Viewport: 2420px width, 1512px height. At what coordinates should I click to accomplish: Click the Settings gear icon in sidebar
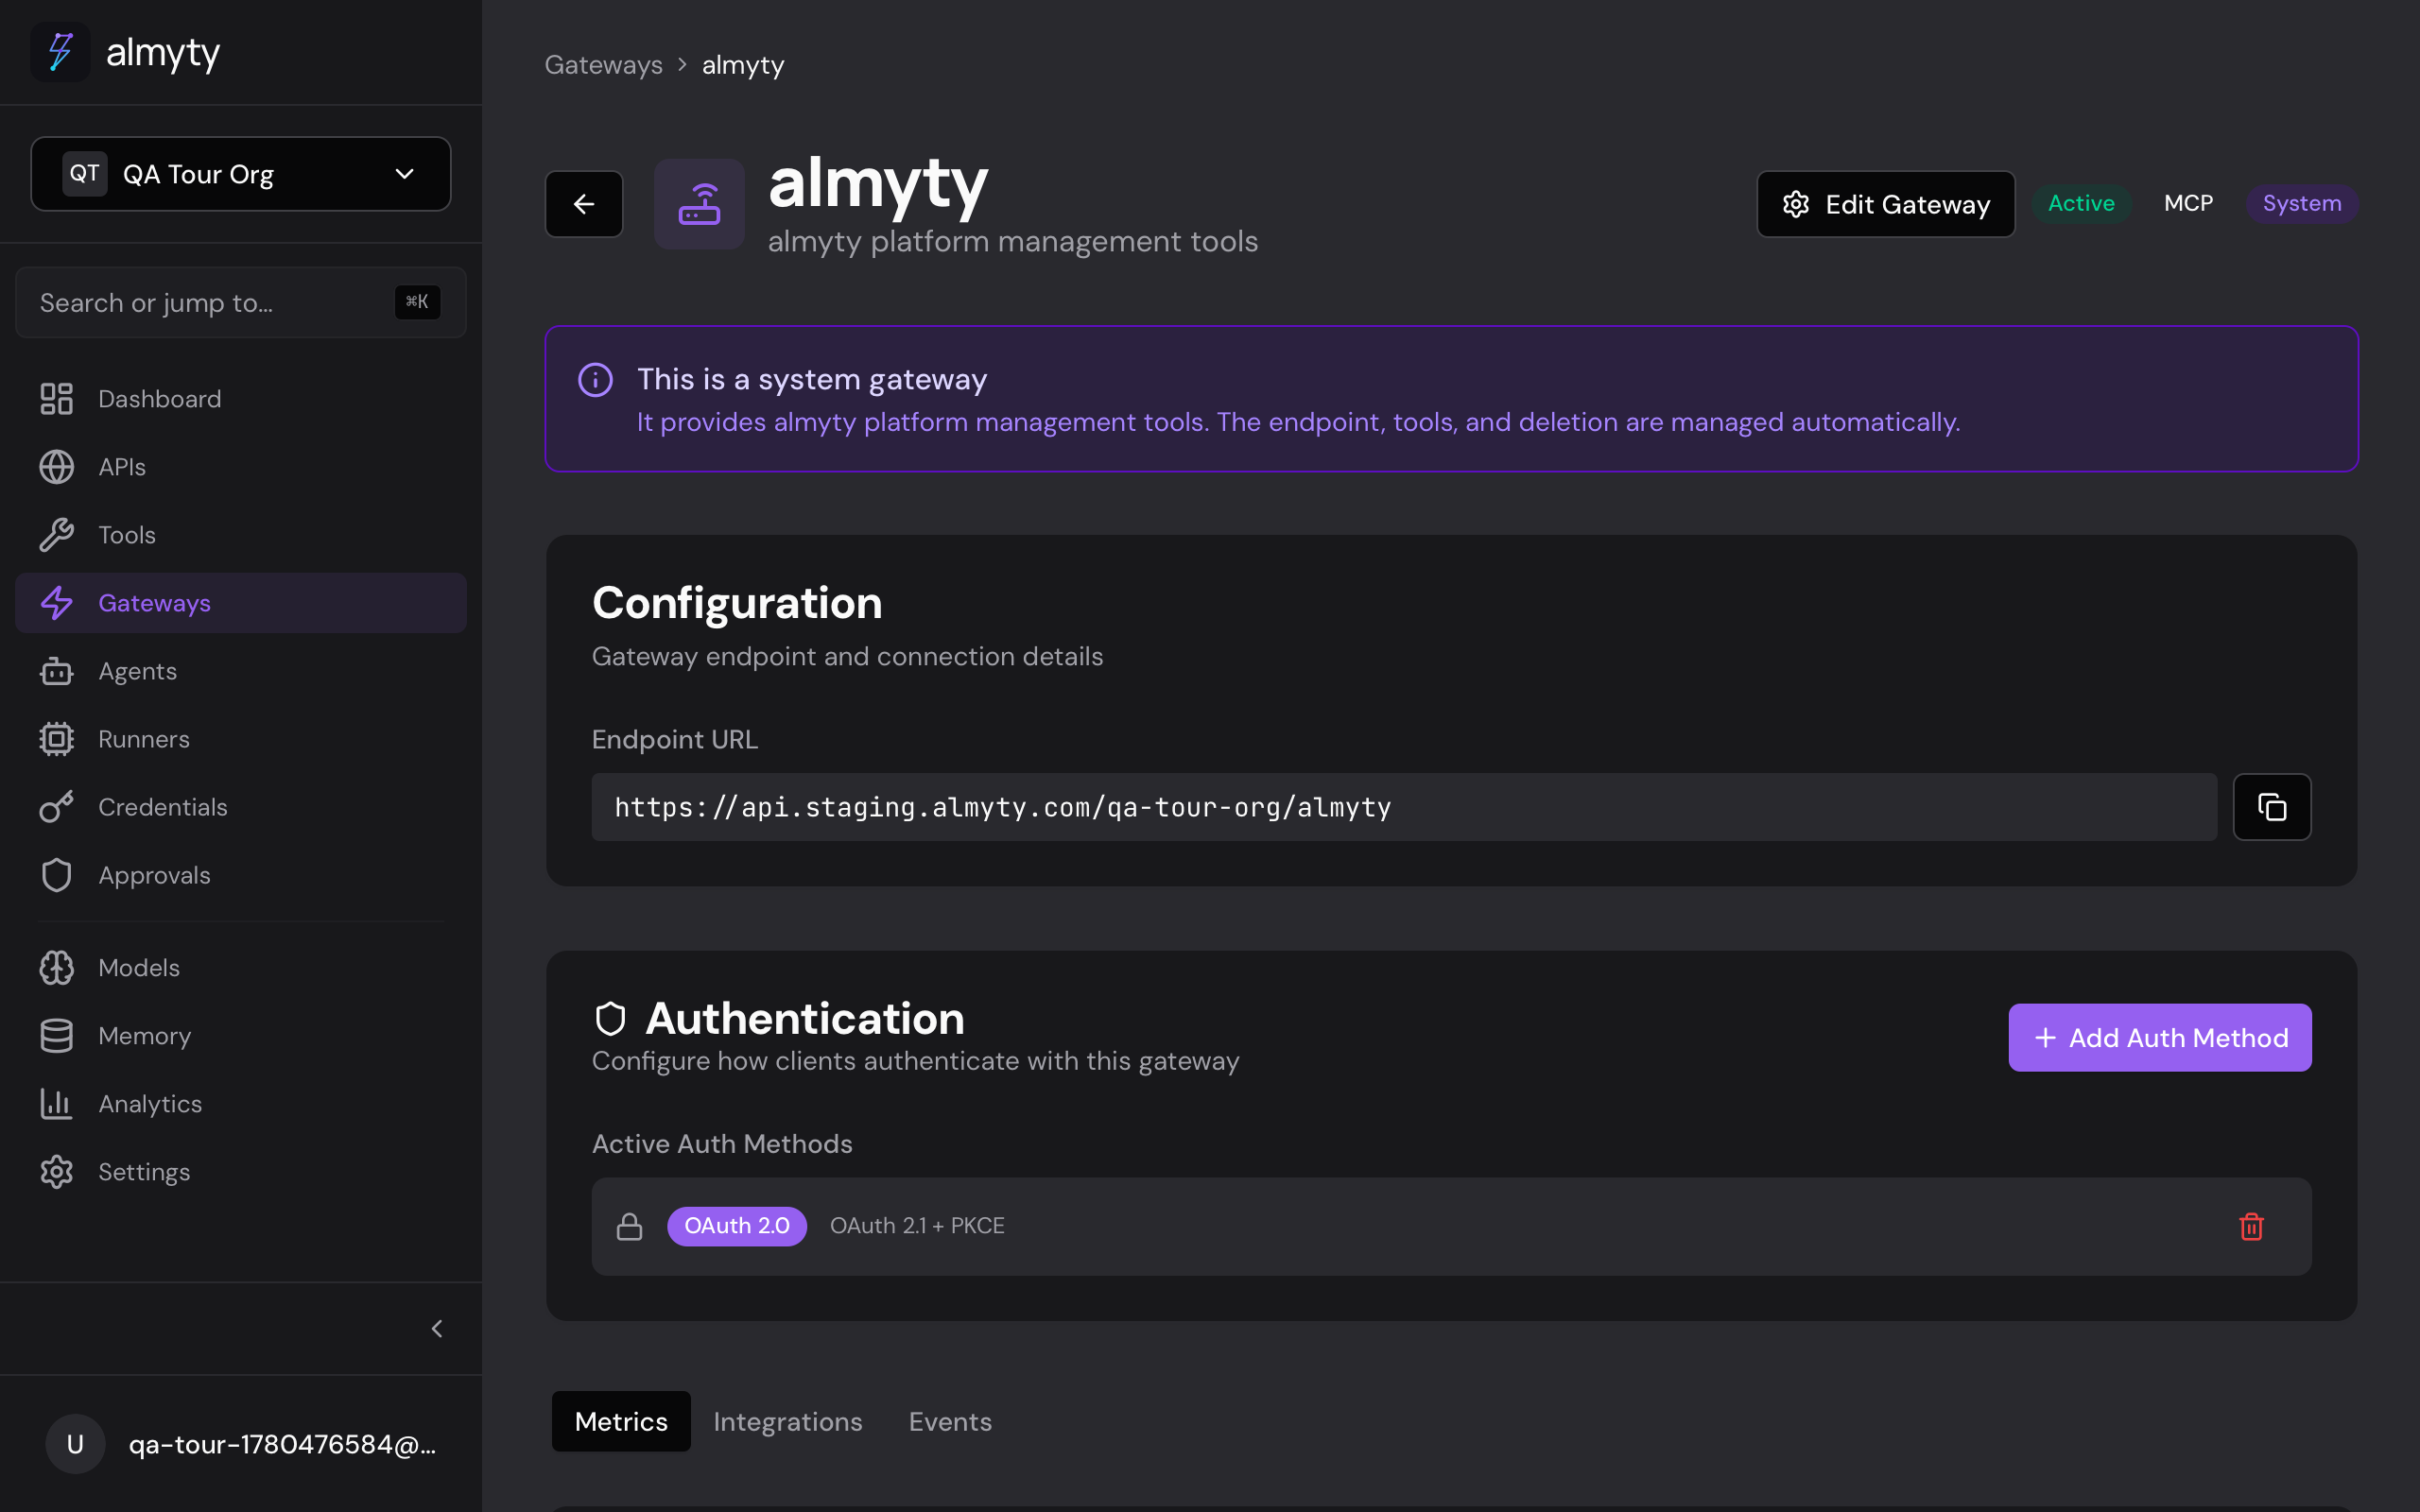(57, 1172)
